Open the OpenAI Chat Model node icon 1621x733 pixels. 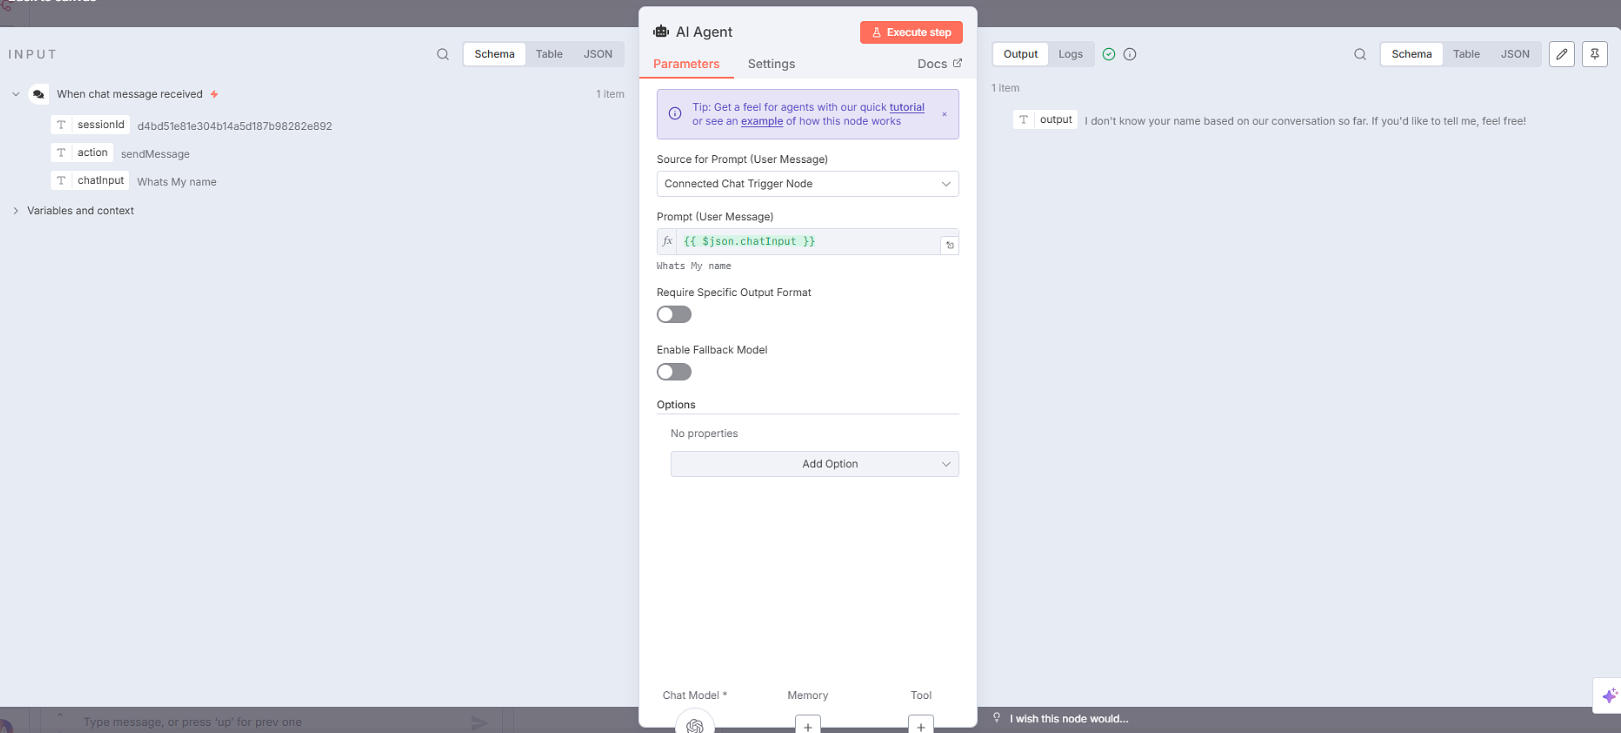click(695, 725)
